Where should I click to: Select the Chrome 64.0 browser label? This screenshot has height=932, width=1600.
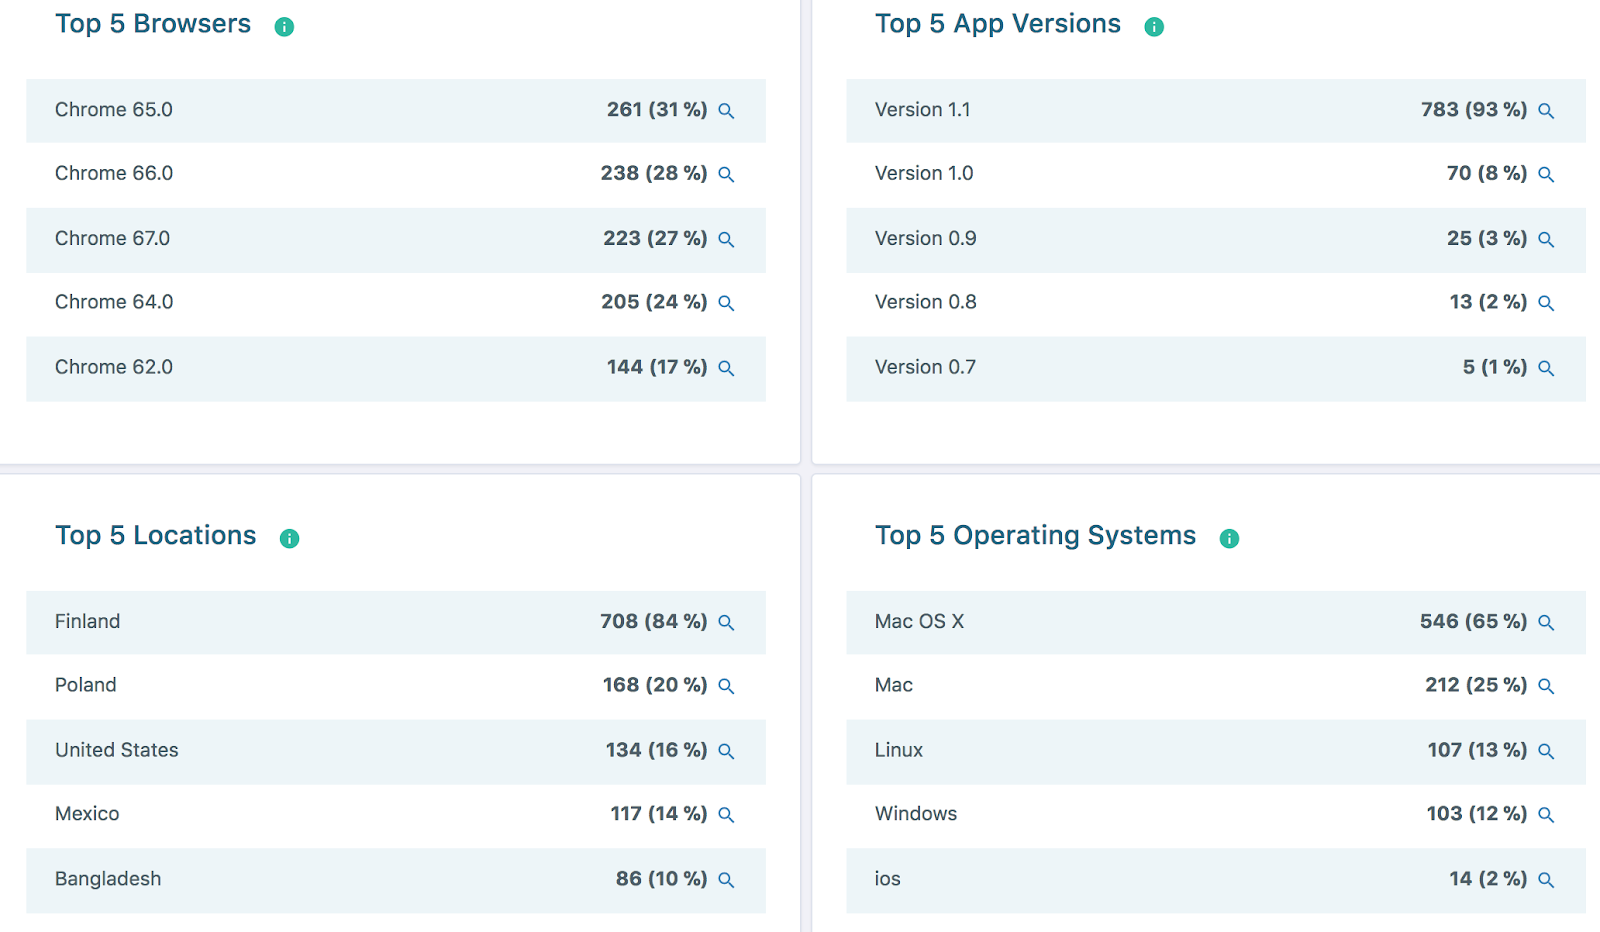114,302
